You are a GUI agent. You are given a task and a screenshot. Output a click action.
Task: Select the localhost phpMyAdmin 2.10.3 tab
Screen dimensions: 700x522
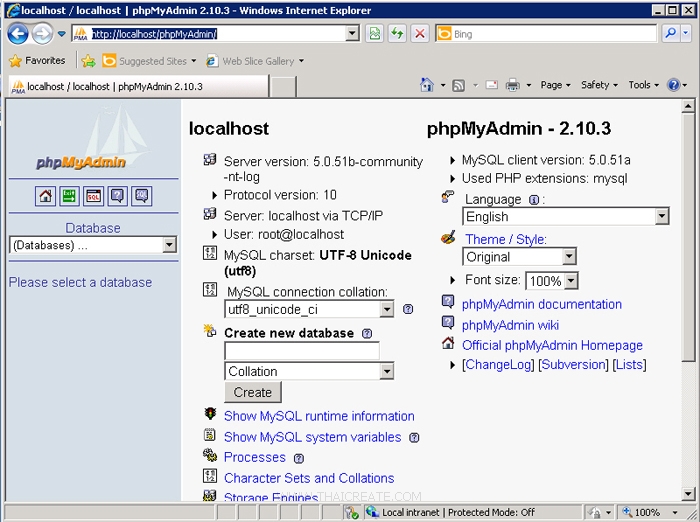138,86
